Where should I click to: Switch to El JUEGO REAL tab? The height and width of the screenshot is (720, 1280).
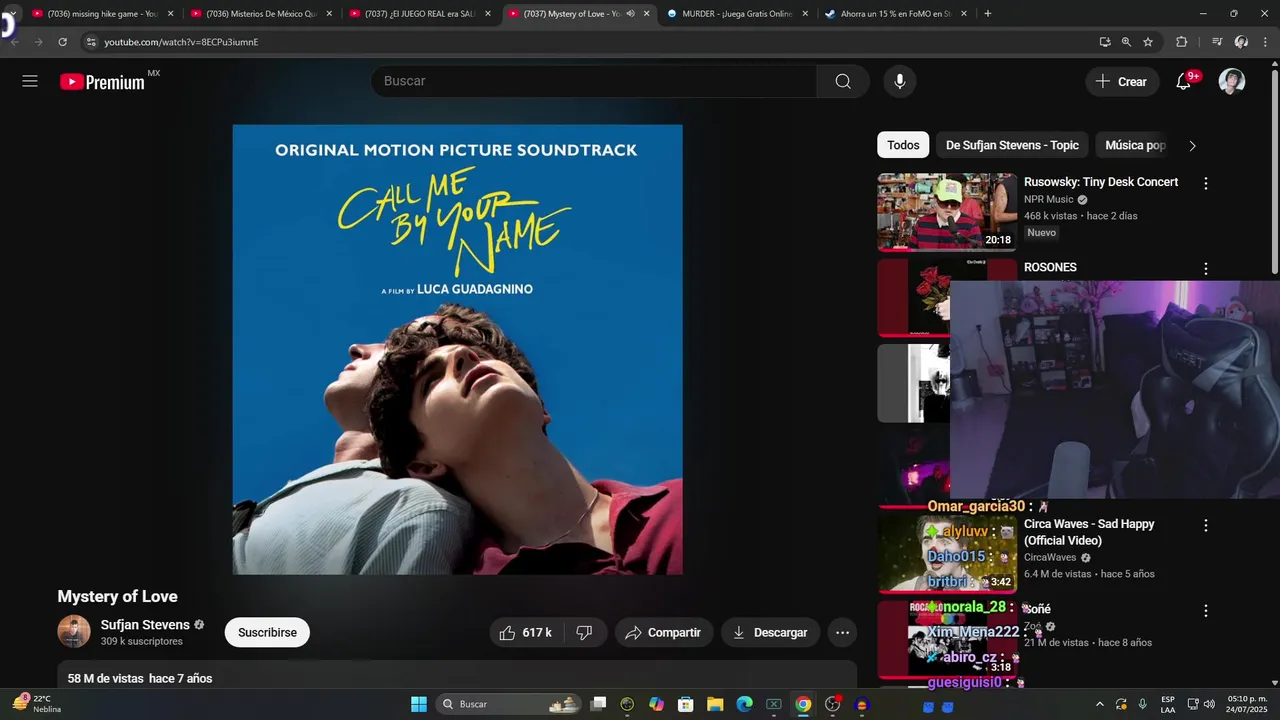418,14
